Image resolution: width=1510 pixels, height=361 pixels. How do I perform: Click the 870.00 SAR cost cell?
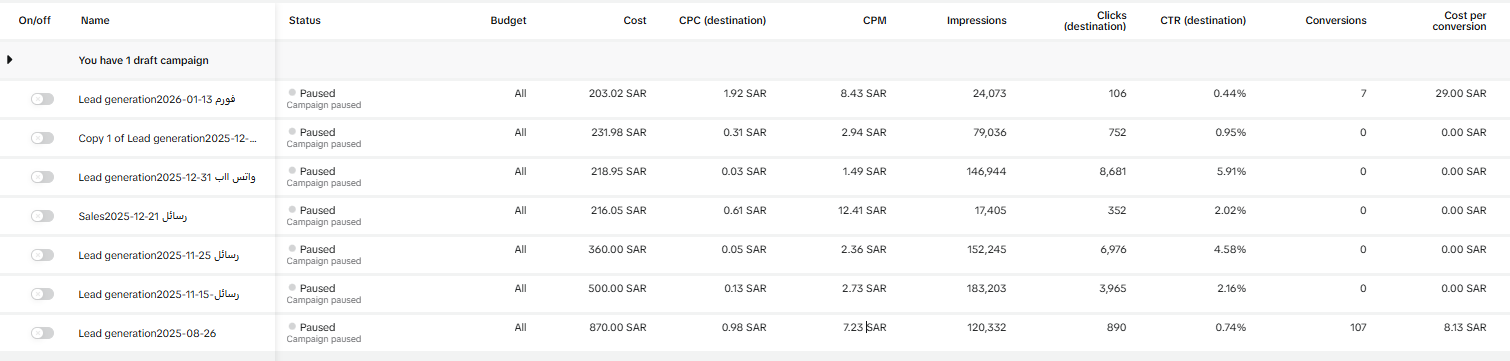[618, 327]
